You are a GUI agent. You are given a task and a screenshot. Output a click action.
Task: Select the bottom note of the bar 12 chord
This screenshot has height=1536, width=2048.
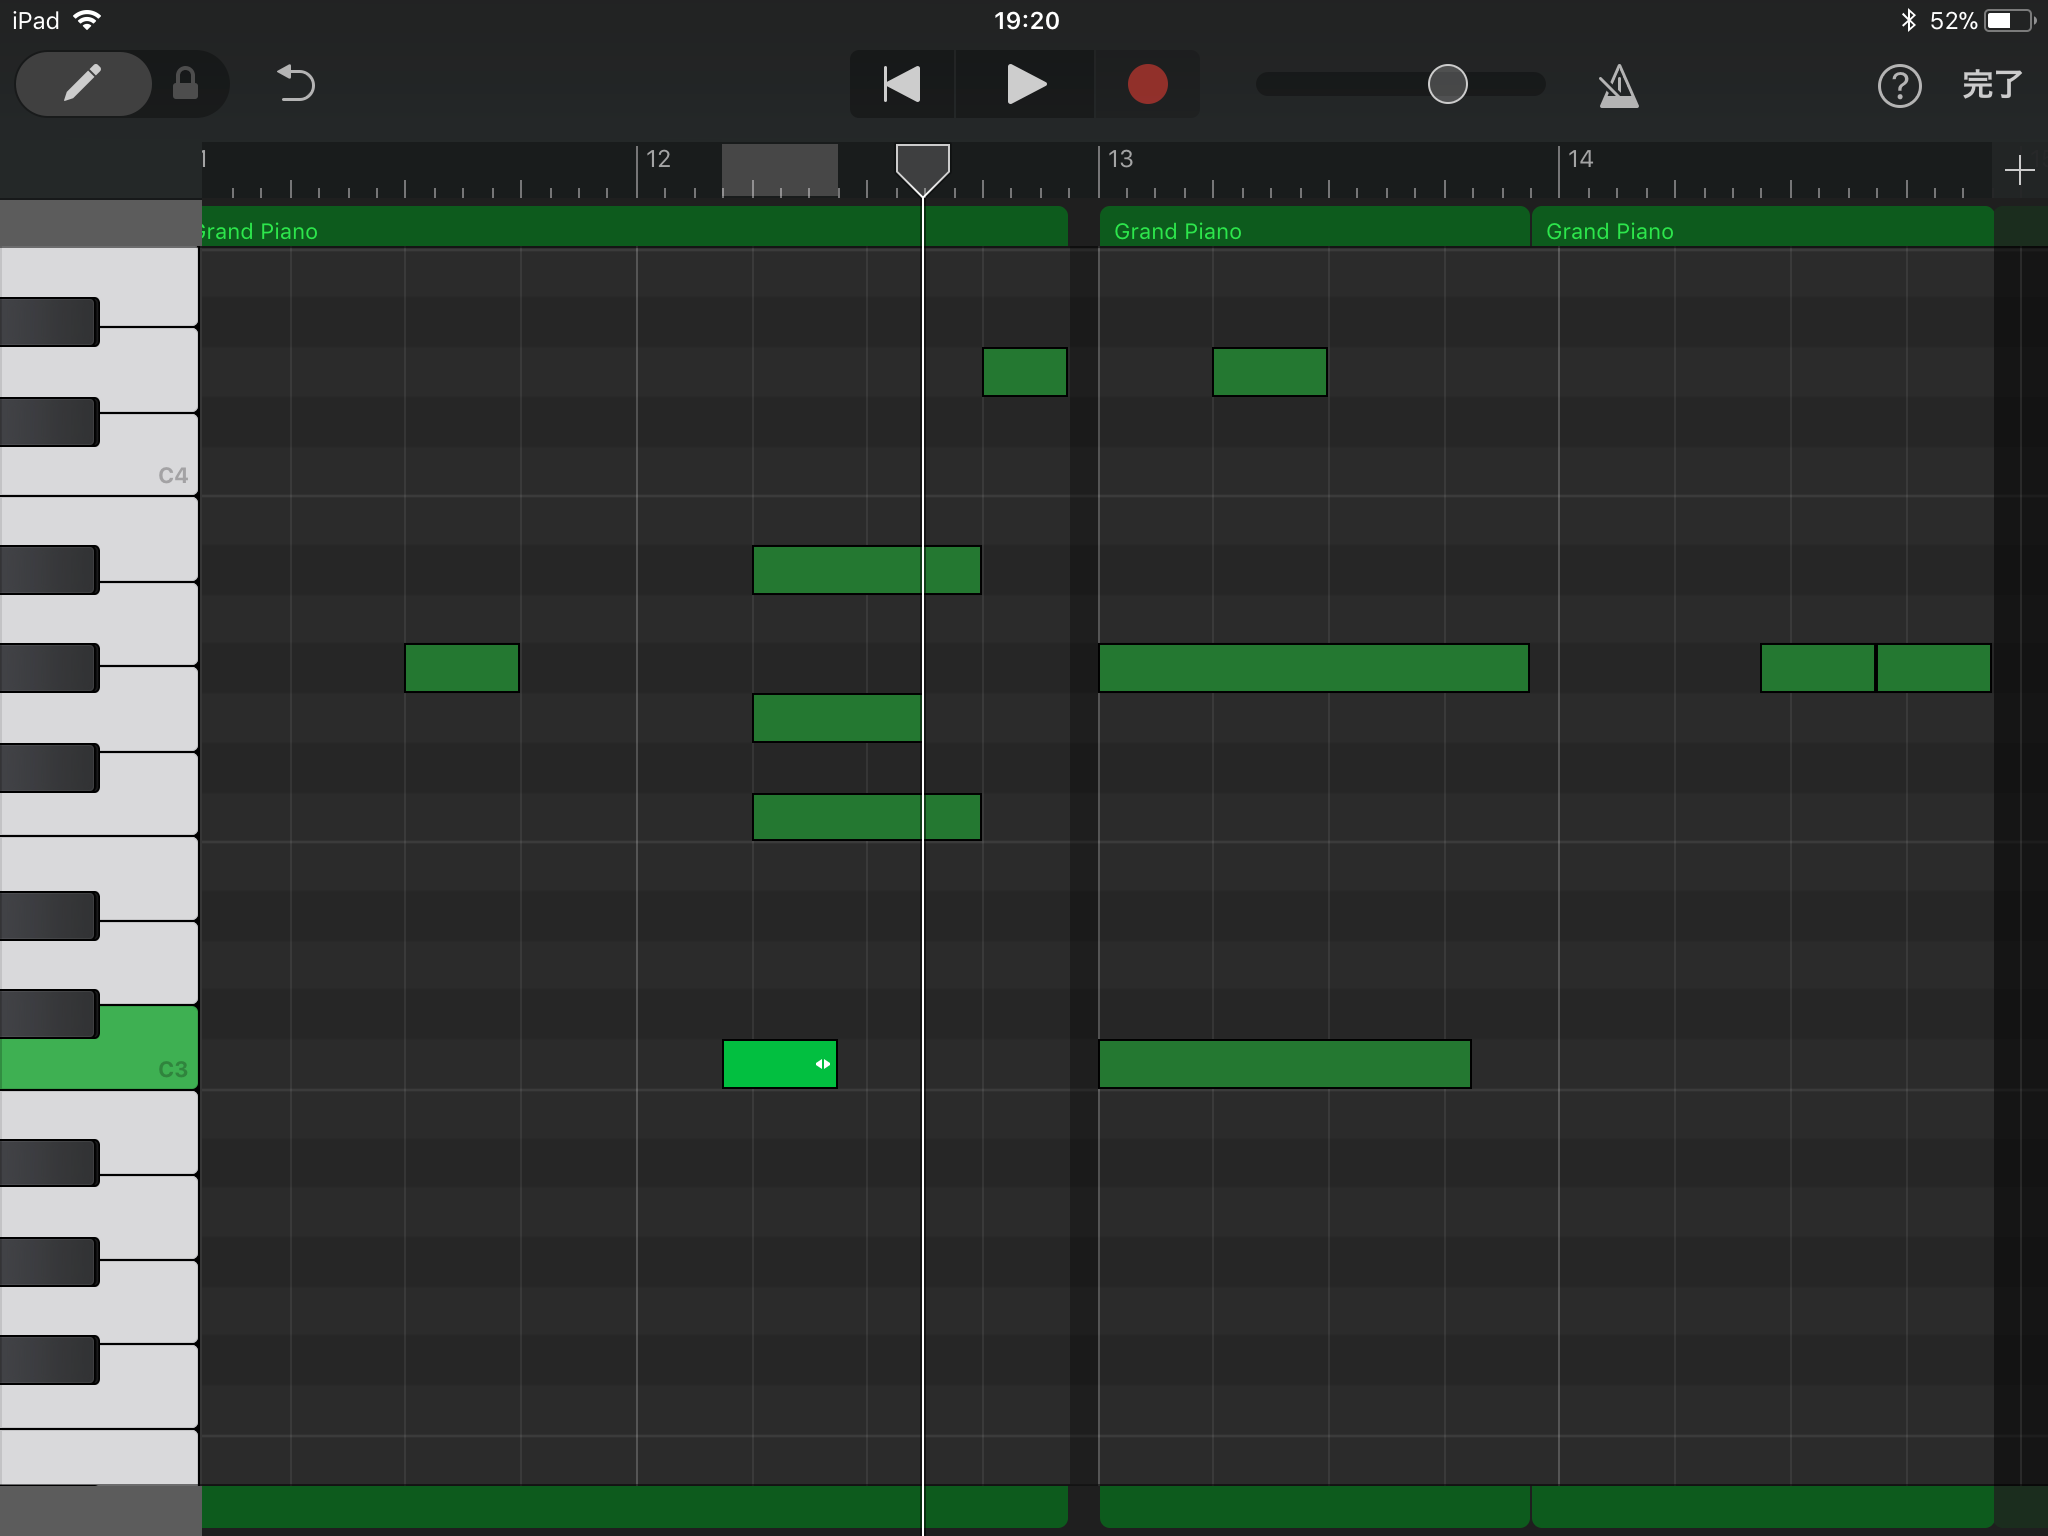[866, 817]
